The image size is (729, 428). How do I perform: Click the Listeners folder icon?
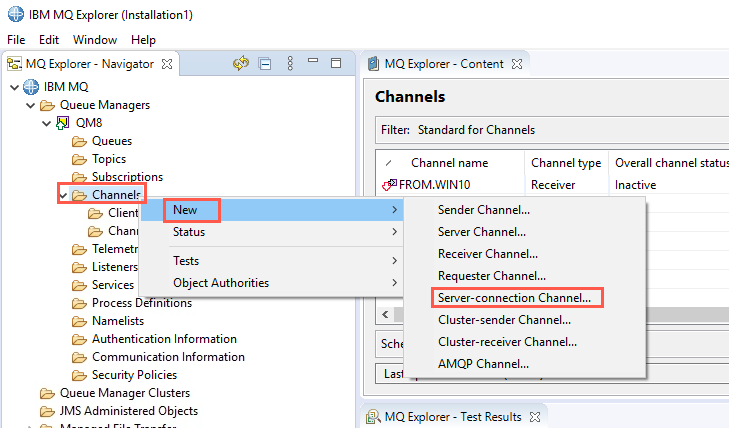click(x=80, y=267)
